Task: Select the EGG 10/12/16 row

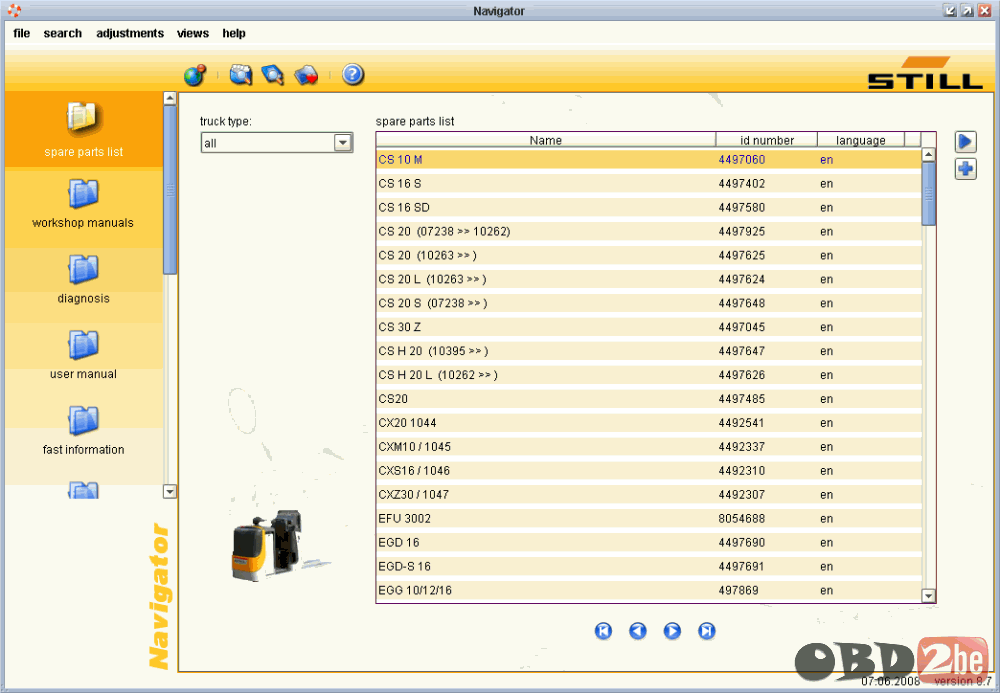Action: tap(649, 590)
